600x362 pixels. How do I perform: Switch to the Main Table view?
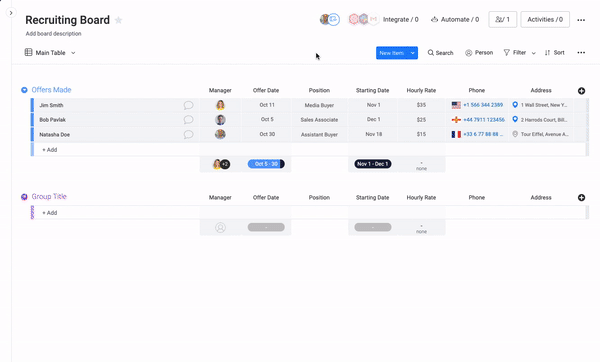[x=45, y=52]
